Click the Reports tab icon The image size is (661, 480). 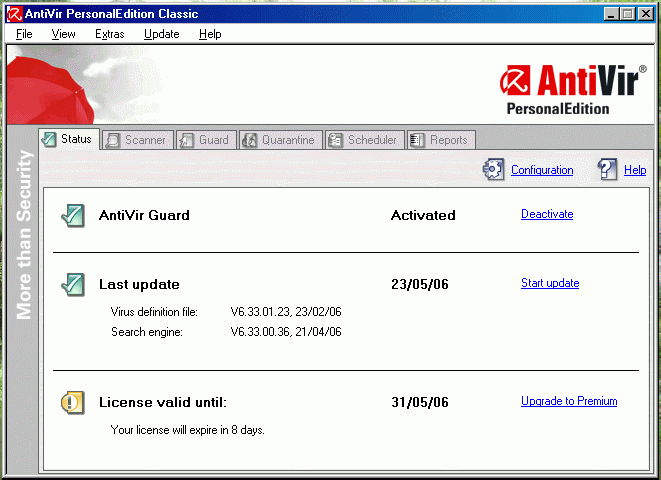[x=417, y=140]
